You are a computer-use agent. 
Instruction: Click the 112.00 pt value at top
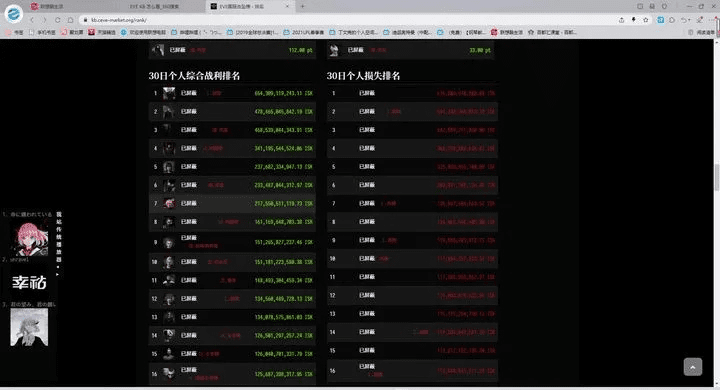301,50
